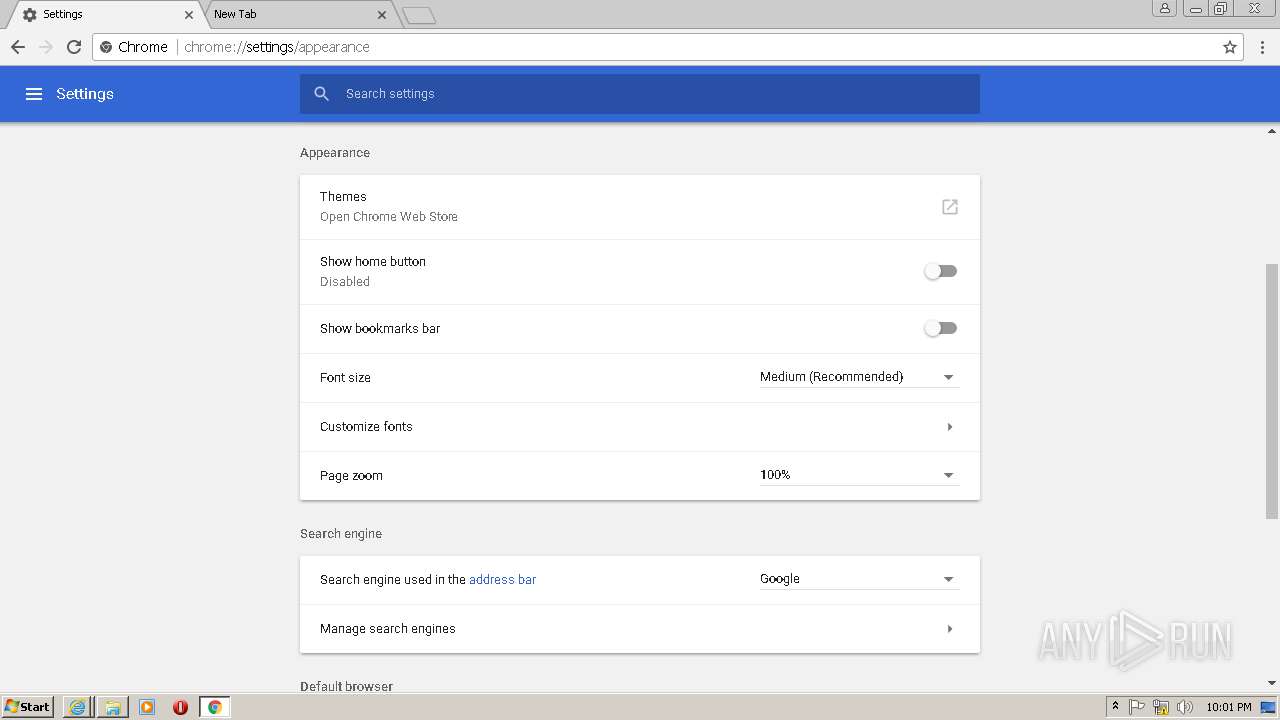
Task: Click the scrollbar down arrow
Action: (1272, 683)
